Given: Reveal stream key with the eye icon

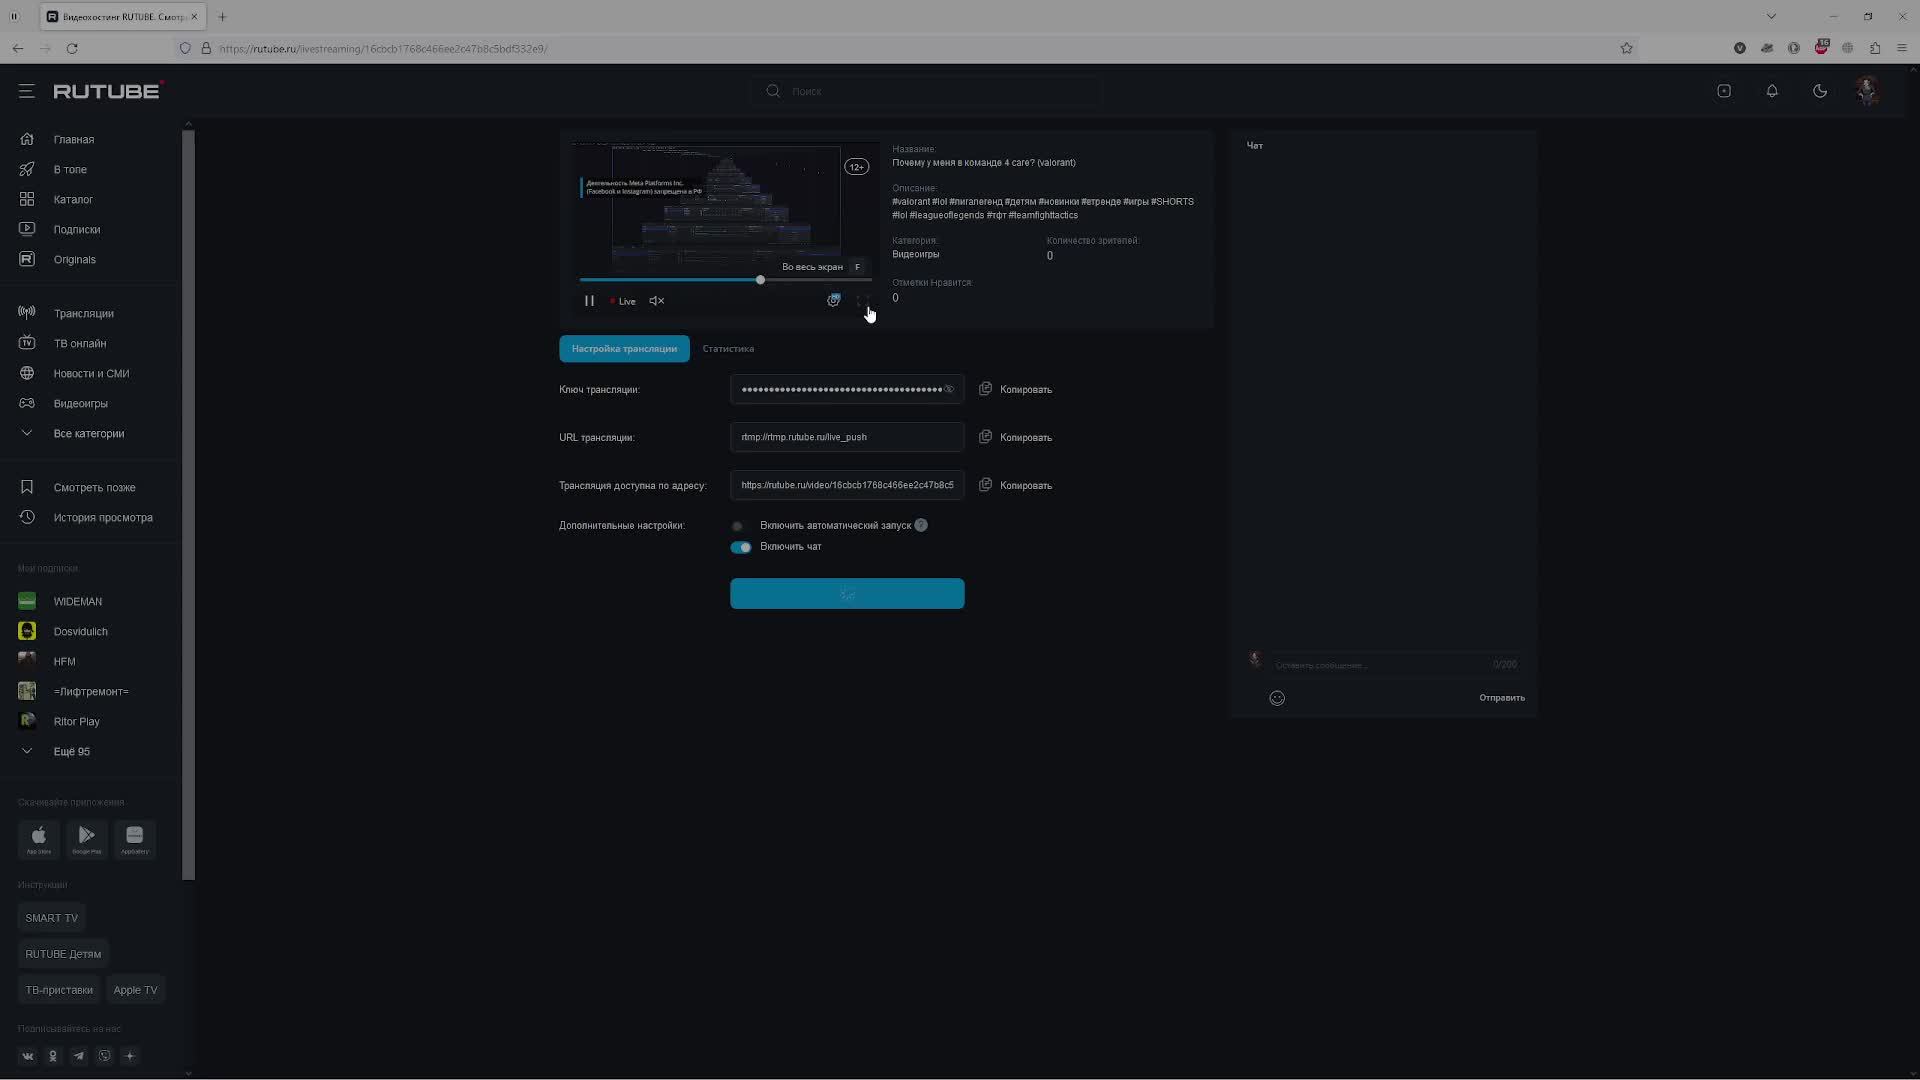Looking at the screenshot, I should click(x=949, y=389).
